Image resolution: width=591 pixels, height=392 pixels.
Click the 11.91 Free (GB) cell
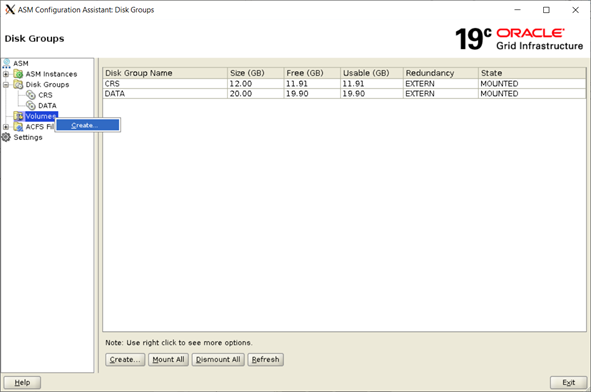pos(312,83)
